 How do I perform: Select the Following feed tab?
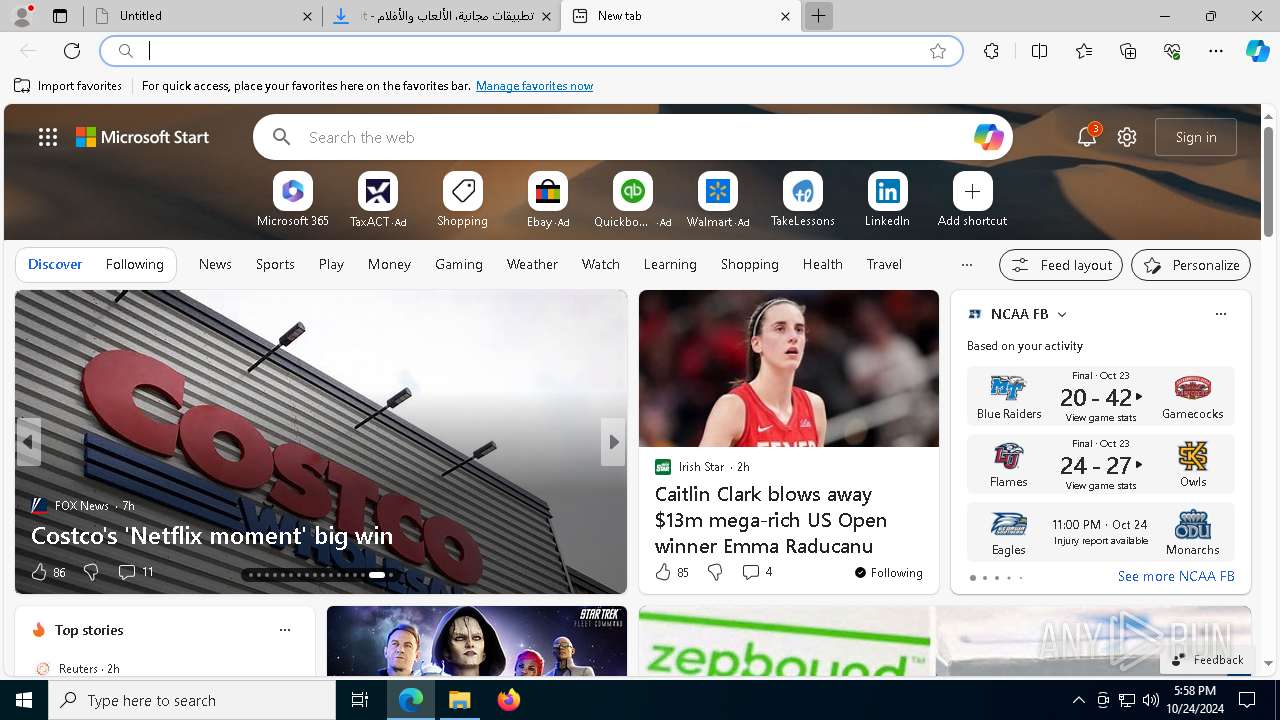(134, 265)
